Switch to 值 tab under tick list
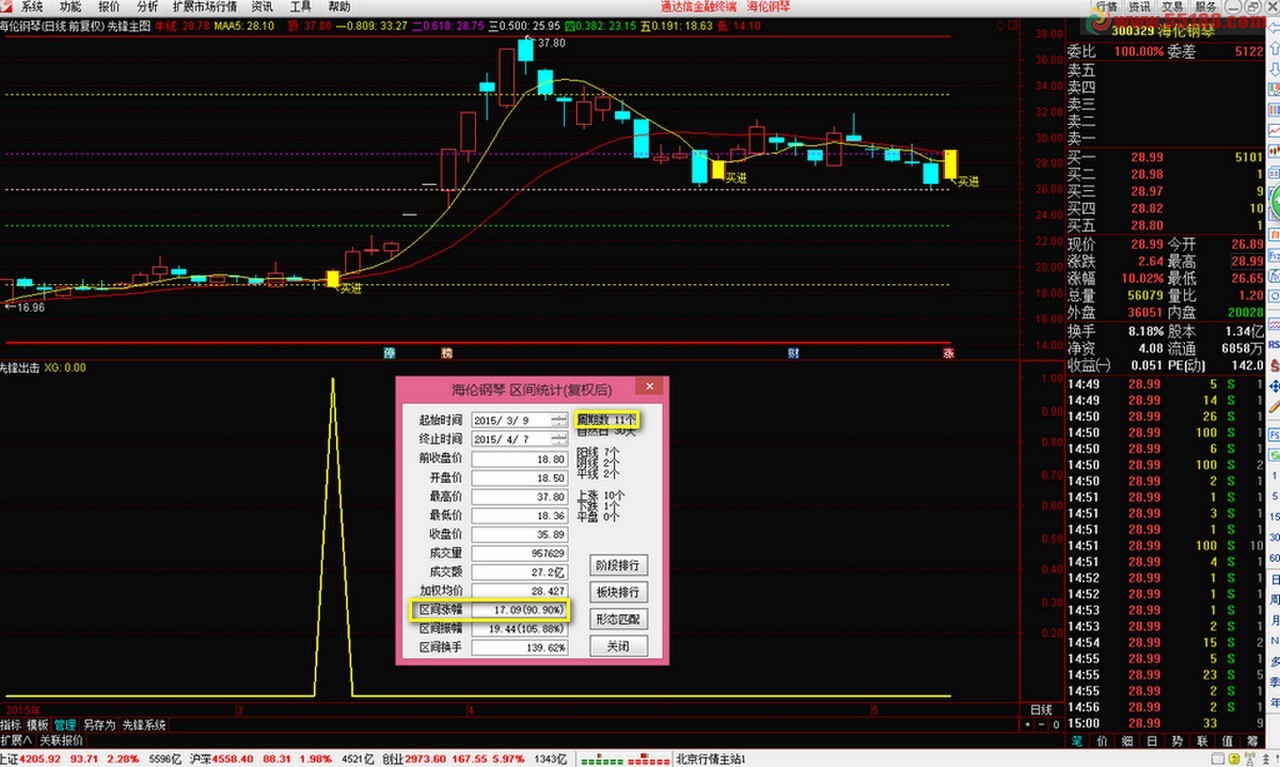Image resolution: width=1280 pixels, height=767 pixels. tap(1227, 741)
